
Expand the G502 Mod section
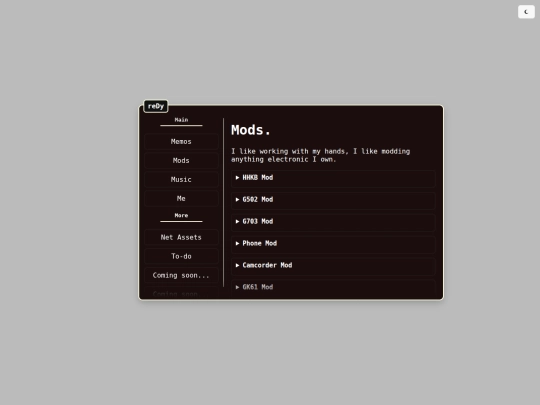point(333,200)
